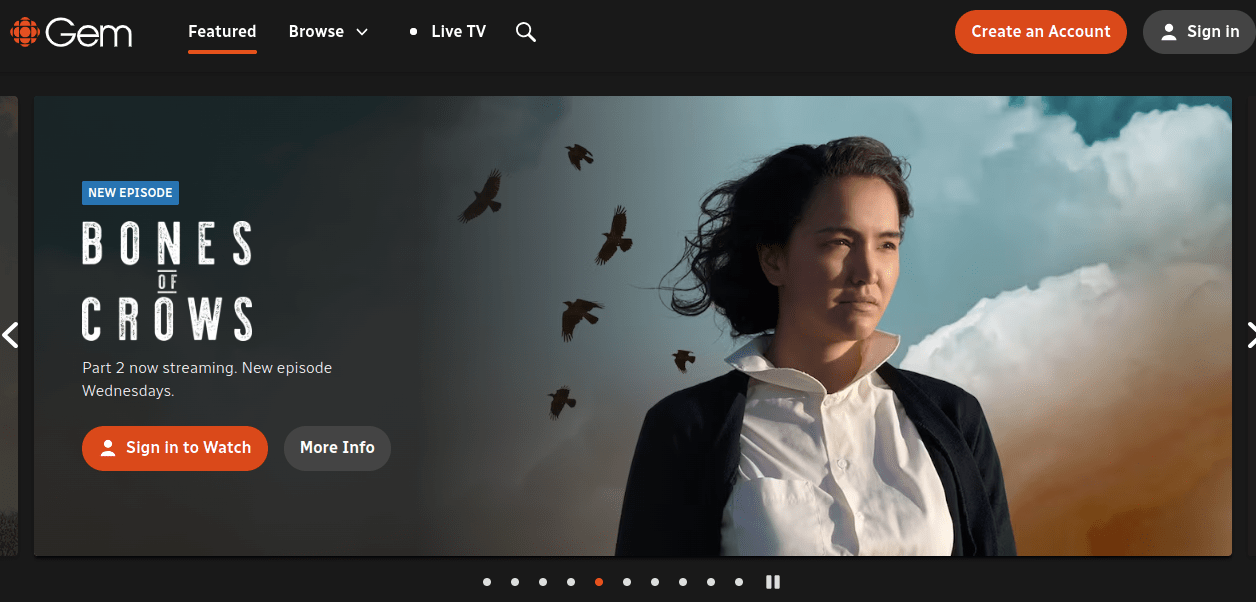The image size is (1256, 602).
Task: Select the Featured tab
Action: point(222,32)
